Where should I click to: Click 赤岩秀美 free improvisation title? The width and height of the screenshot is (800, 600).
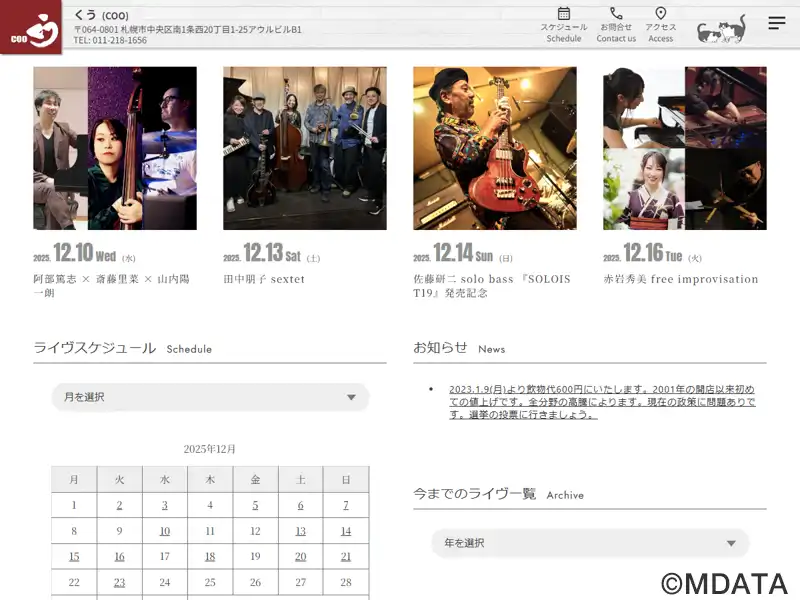(681, 279)
